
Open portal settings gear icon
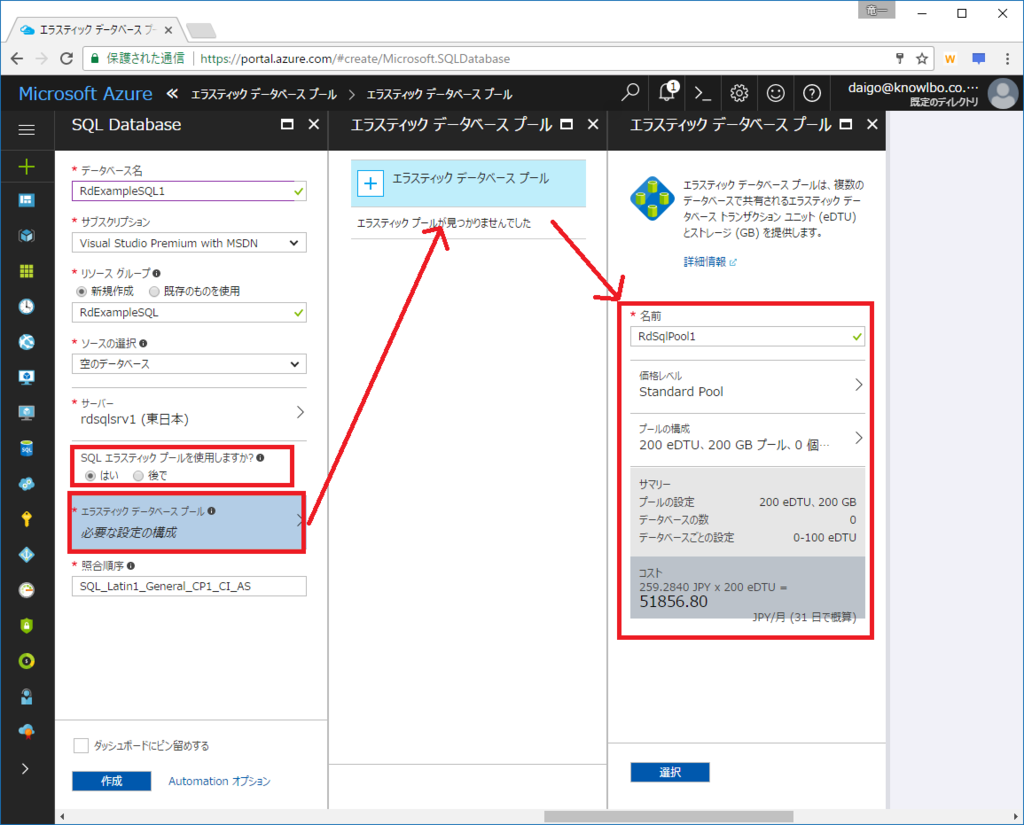[739, 93]
